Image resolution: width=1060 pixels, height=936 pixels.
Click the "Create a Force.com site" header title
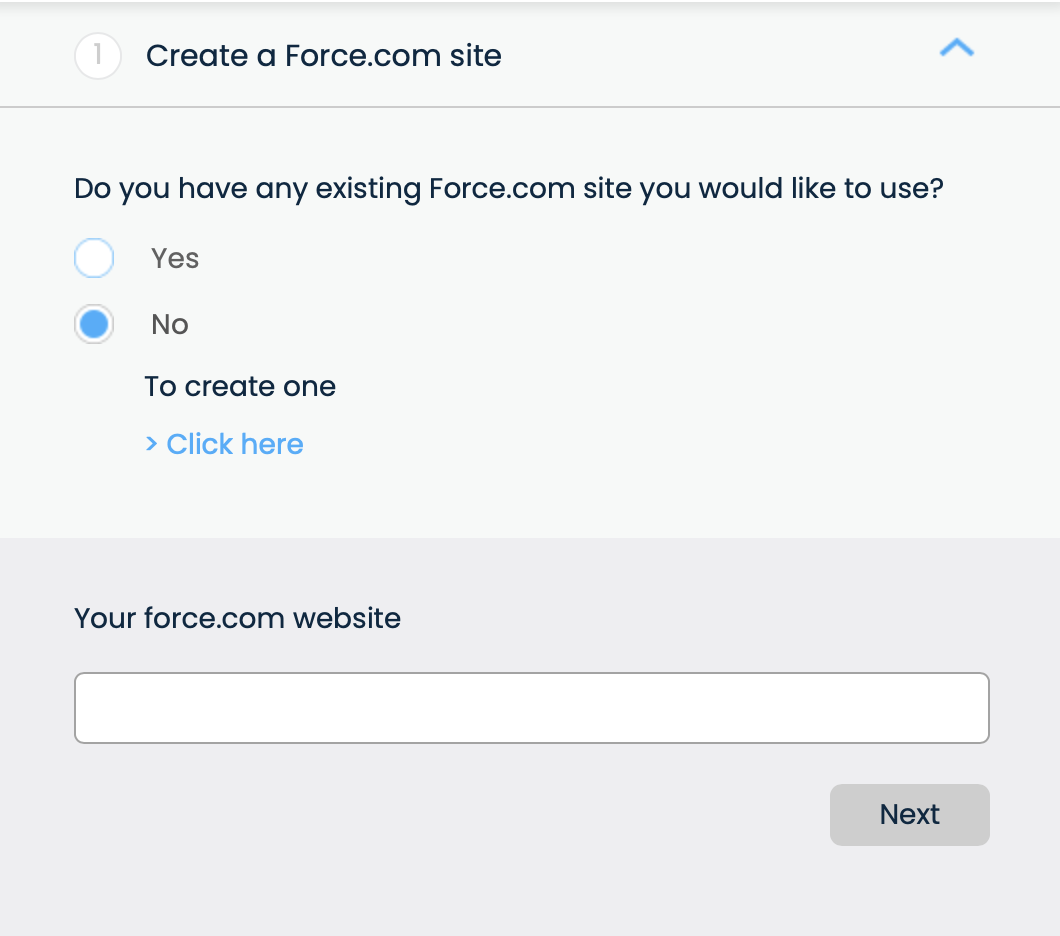(x=324, y=56)
